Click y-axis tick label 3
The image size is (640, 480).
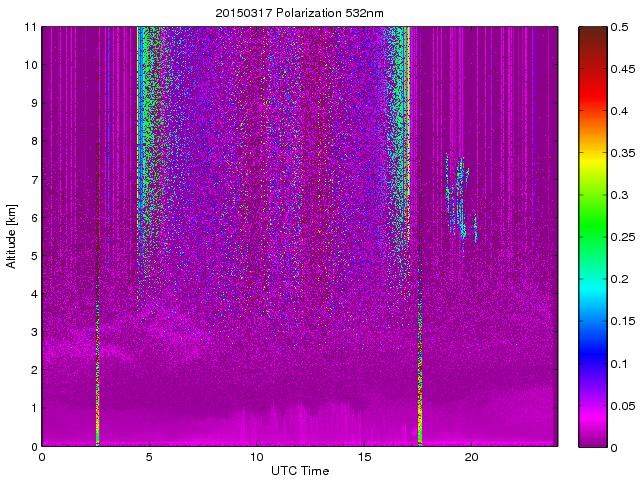coord(33,332)
